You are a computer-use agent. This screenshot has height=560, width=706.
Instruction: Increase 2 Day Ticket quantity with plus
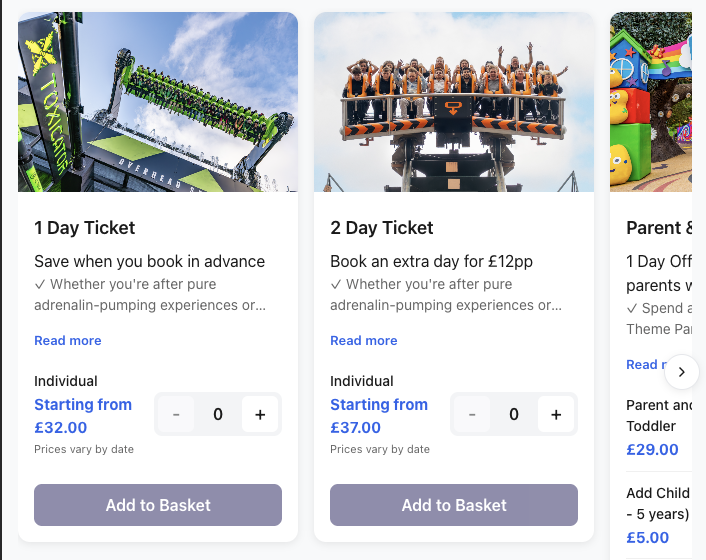(556, 414)
